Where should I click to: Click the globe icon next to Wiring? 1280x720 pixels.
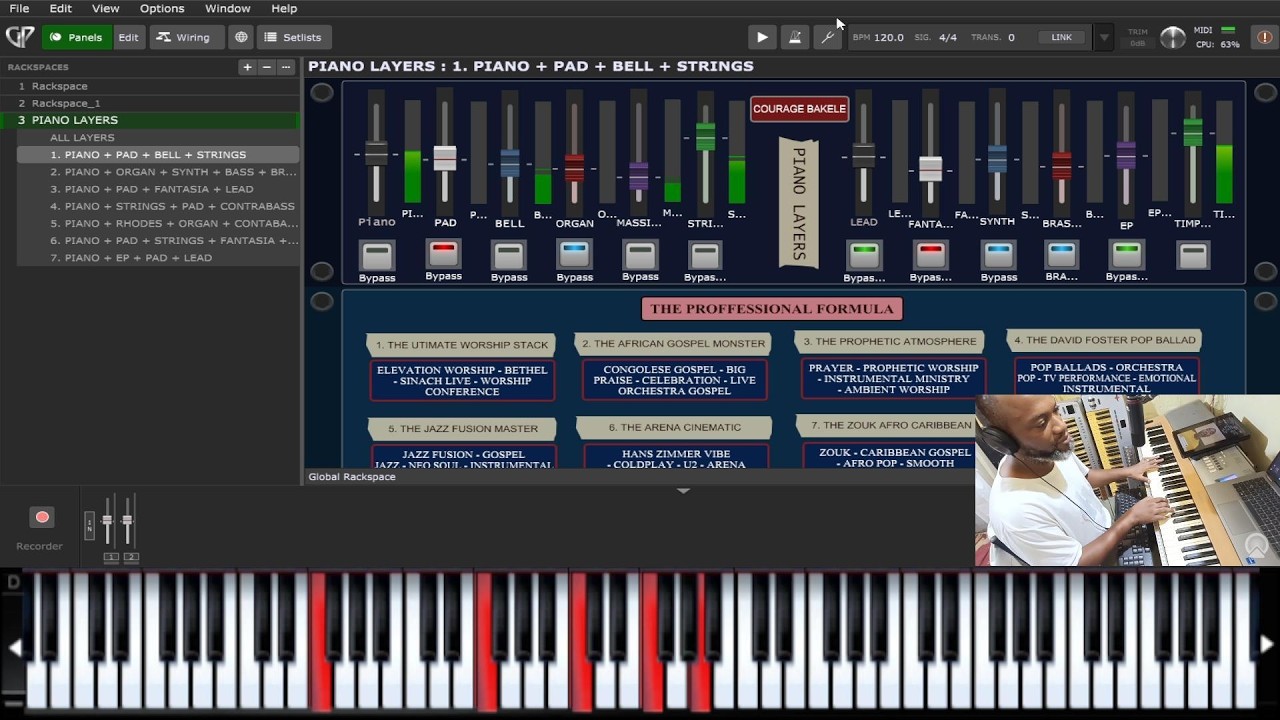pyautogui.click(x=241, y=37)
